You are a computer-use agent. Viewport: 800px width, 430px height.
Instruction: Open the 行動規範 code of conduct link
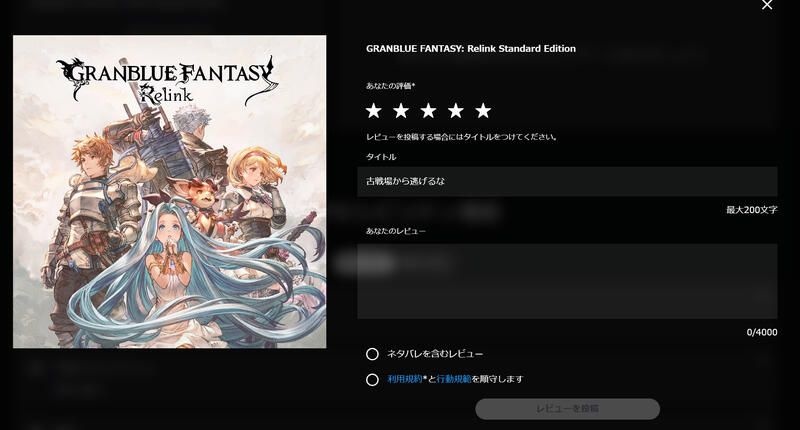click(454, 379)
